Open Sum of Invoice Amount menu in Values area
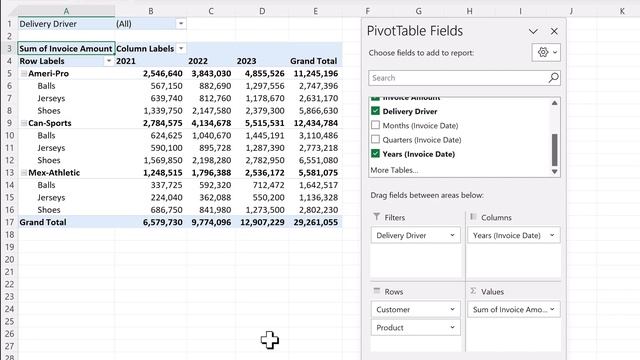The width and height of the screenshot is (640, 360). click(552, 309)
